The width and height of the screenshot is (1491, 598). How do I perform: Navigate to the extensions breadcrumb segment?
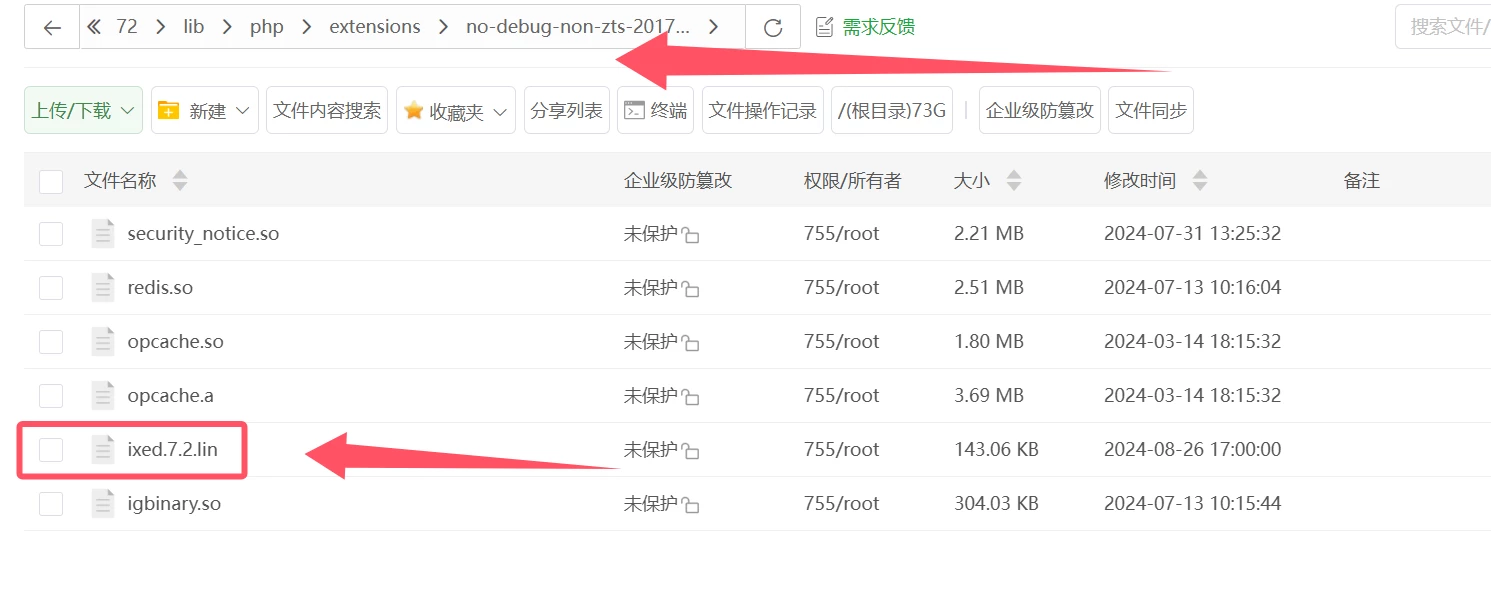click(375, 27)
